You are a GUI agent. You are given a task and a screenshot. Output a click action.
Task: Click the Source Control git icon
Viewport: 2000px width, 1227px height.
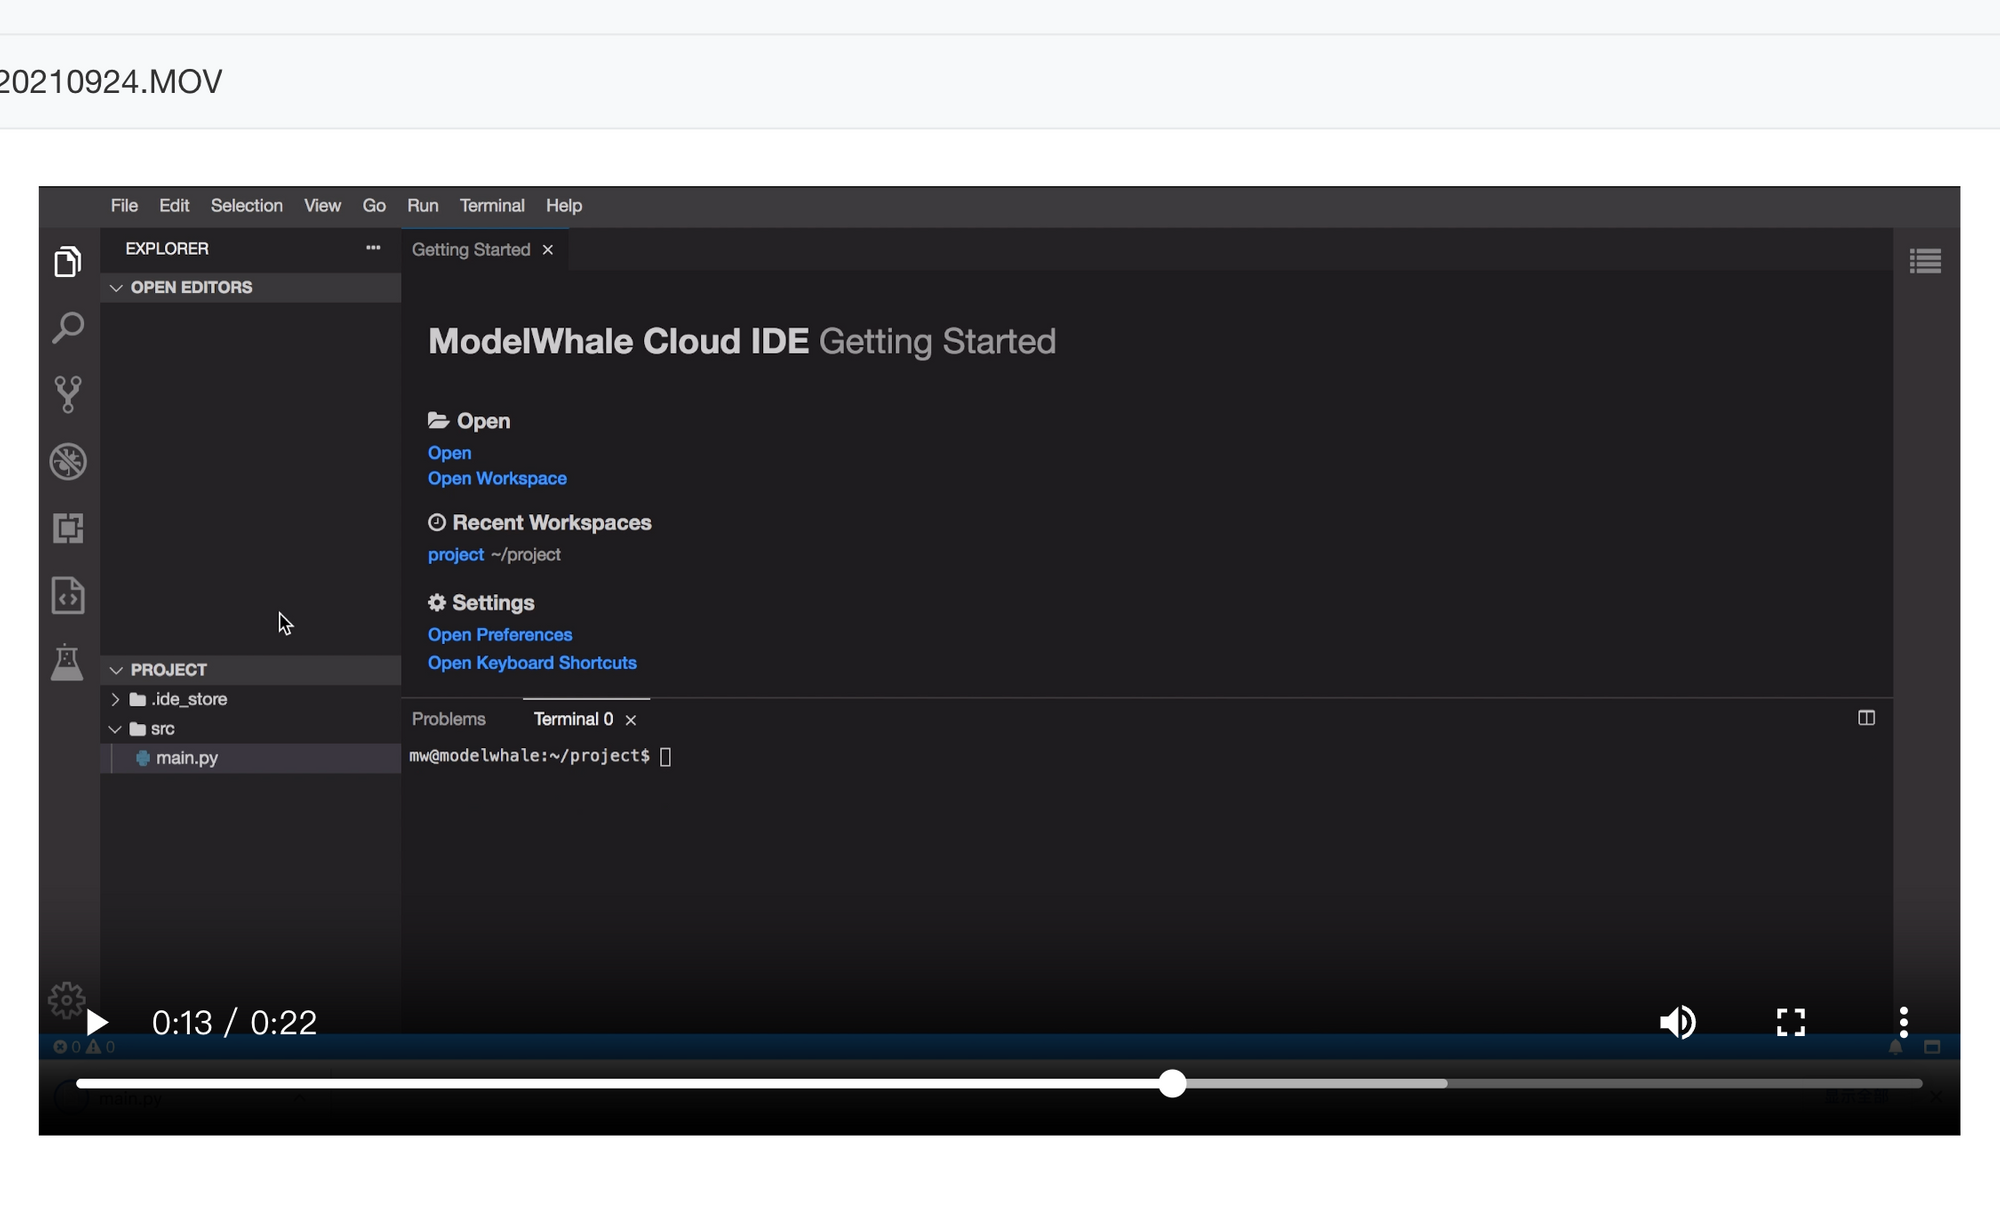(67, 394)
